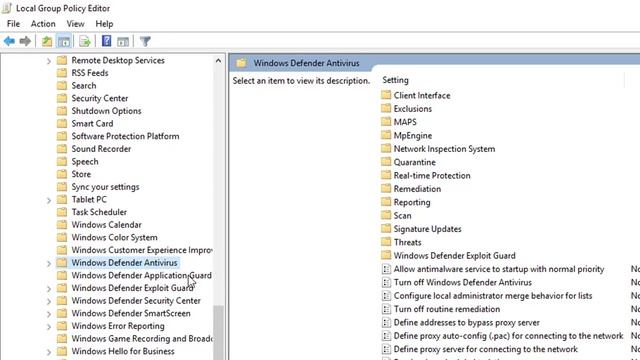This screenshot has width=640, height=360.
Task: Select Windows Game Recording and Broadcasting
Action: tap(142, 339)
